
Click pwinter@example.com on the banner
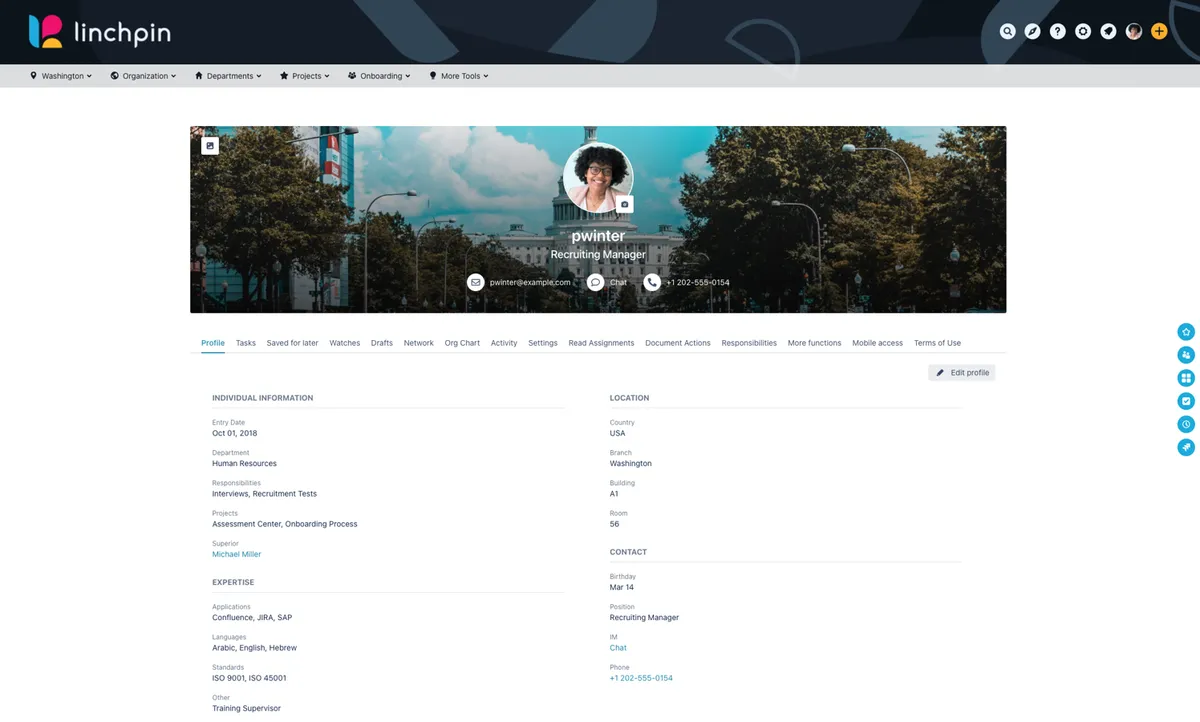tap(530, 282)
